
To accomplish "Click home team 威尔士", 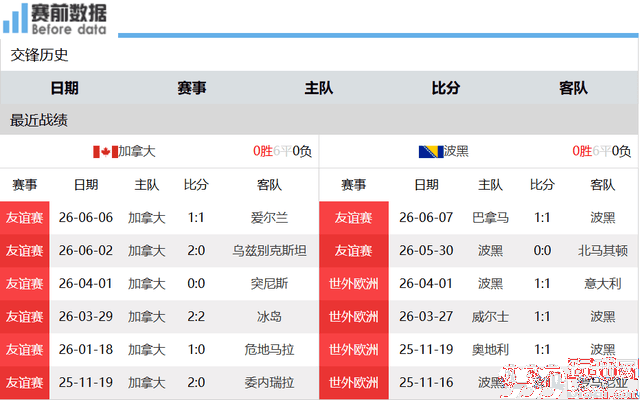I will (490, 316).
